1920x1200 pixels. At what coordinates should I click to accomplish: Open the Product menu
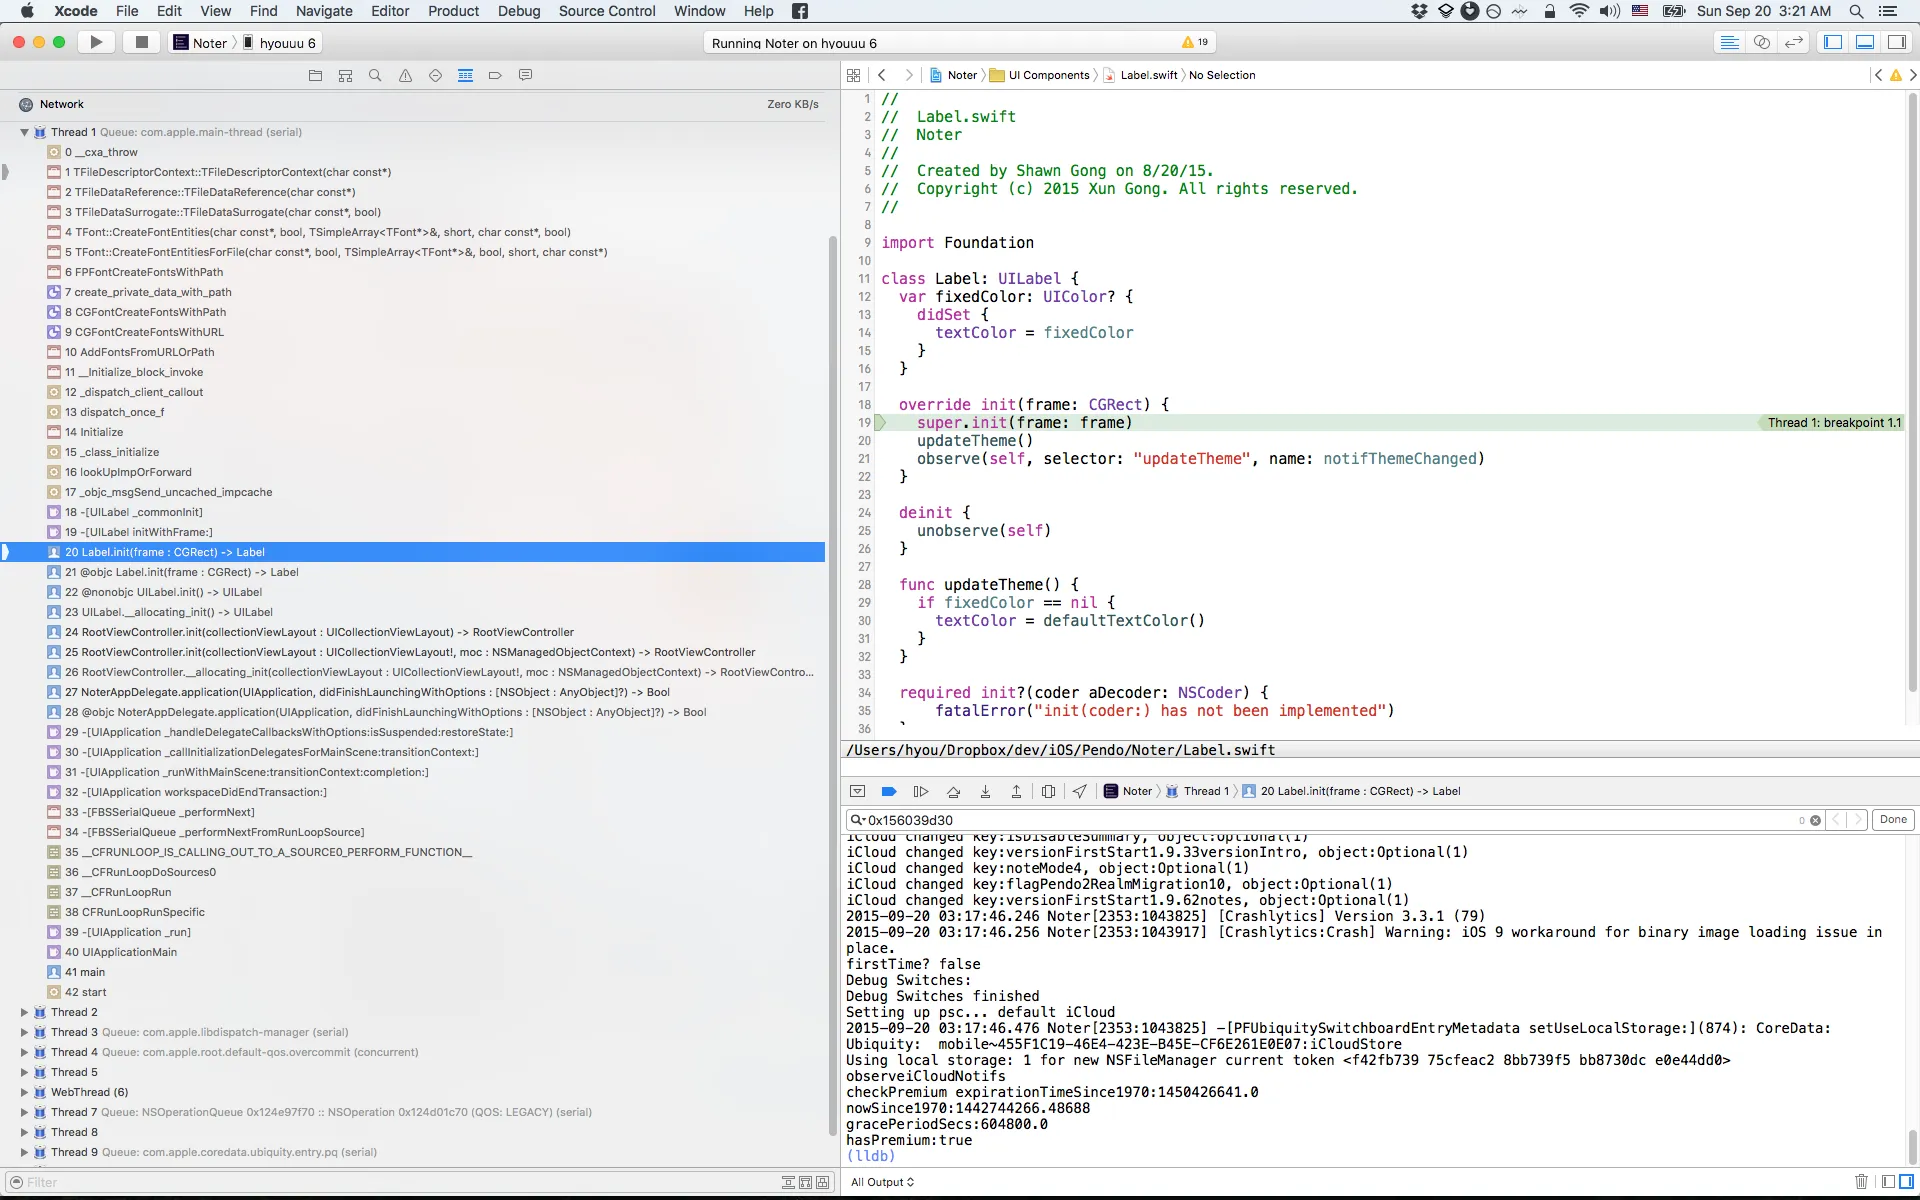(453, 11)
